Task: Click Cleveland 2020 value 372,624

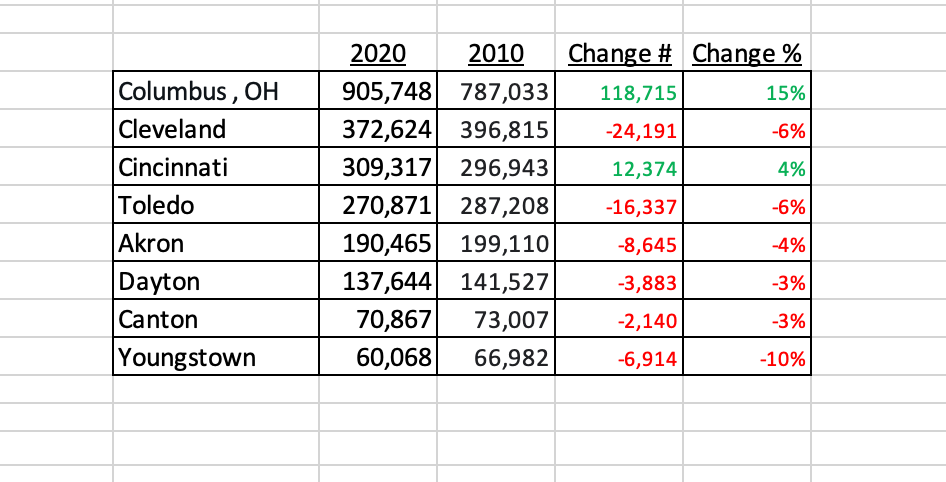Action: tap(378, 128)
